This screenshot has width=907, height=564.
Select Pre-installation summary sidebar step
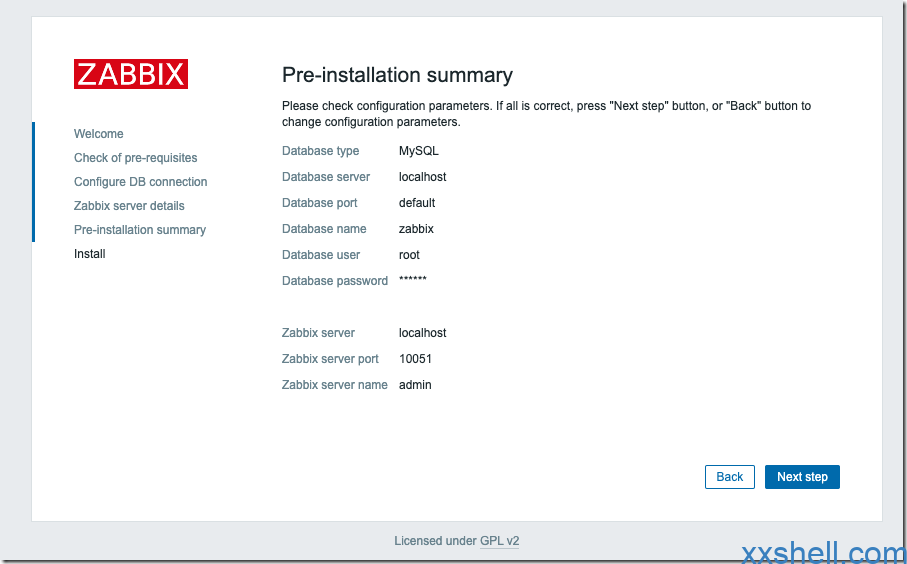click(140, 230)
